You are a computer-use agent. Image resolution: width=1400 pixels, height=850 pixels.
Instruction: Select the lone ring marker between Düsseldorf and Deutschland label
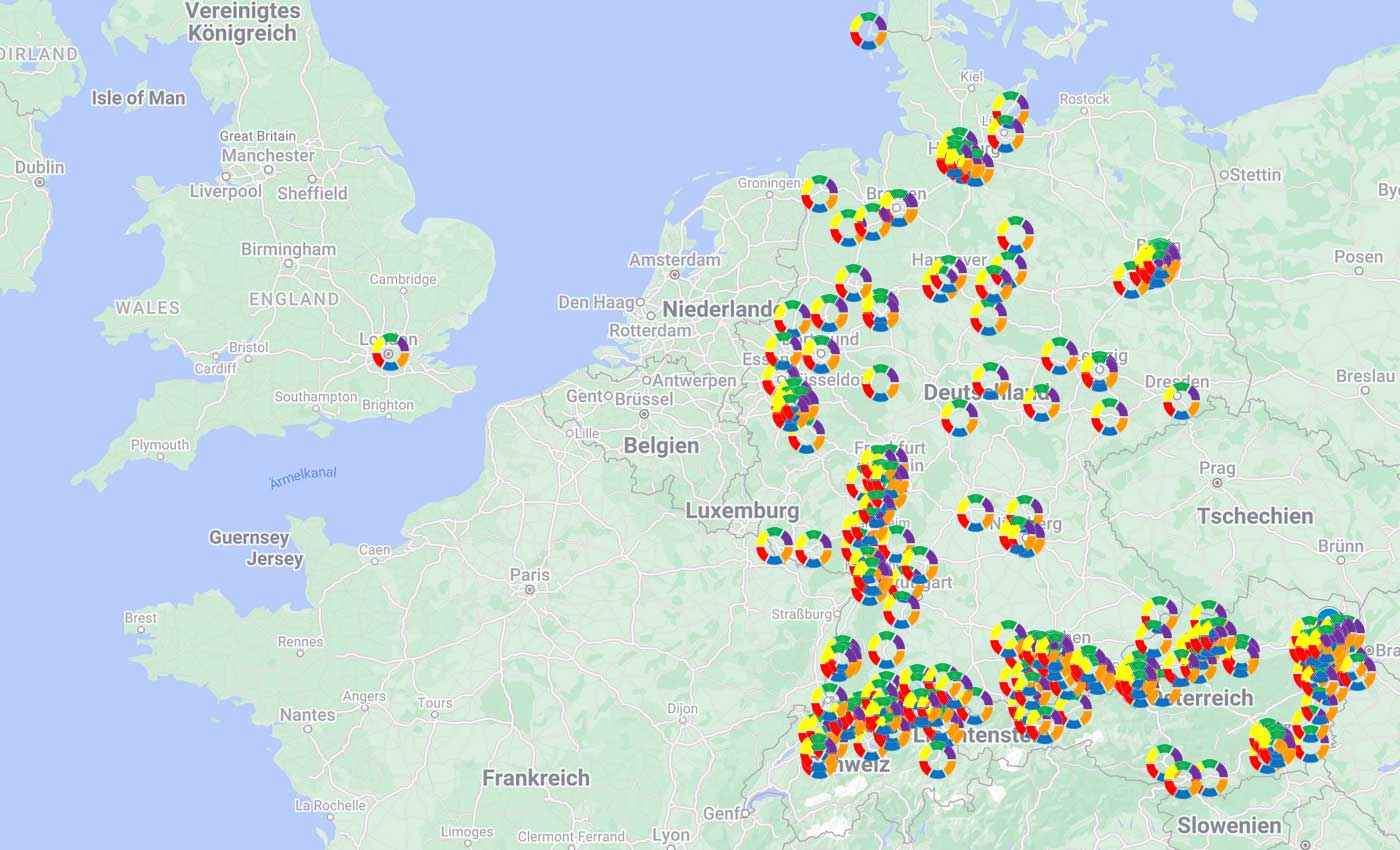point(880,382)
